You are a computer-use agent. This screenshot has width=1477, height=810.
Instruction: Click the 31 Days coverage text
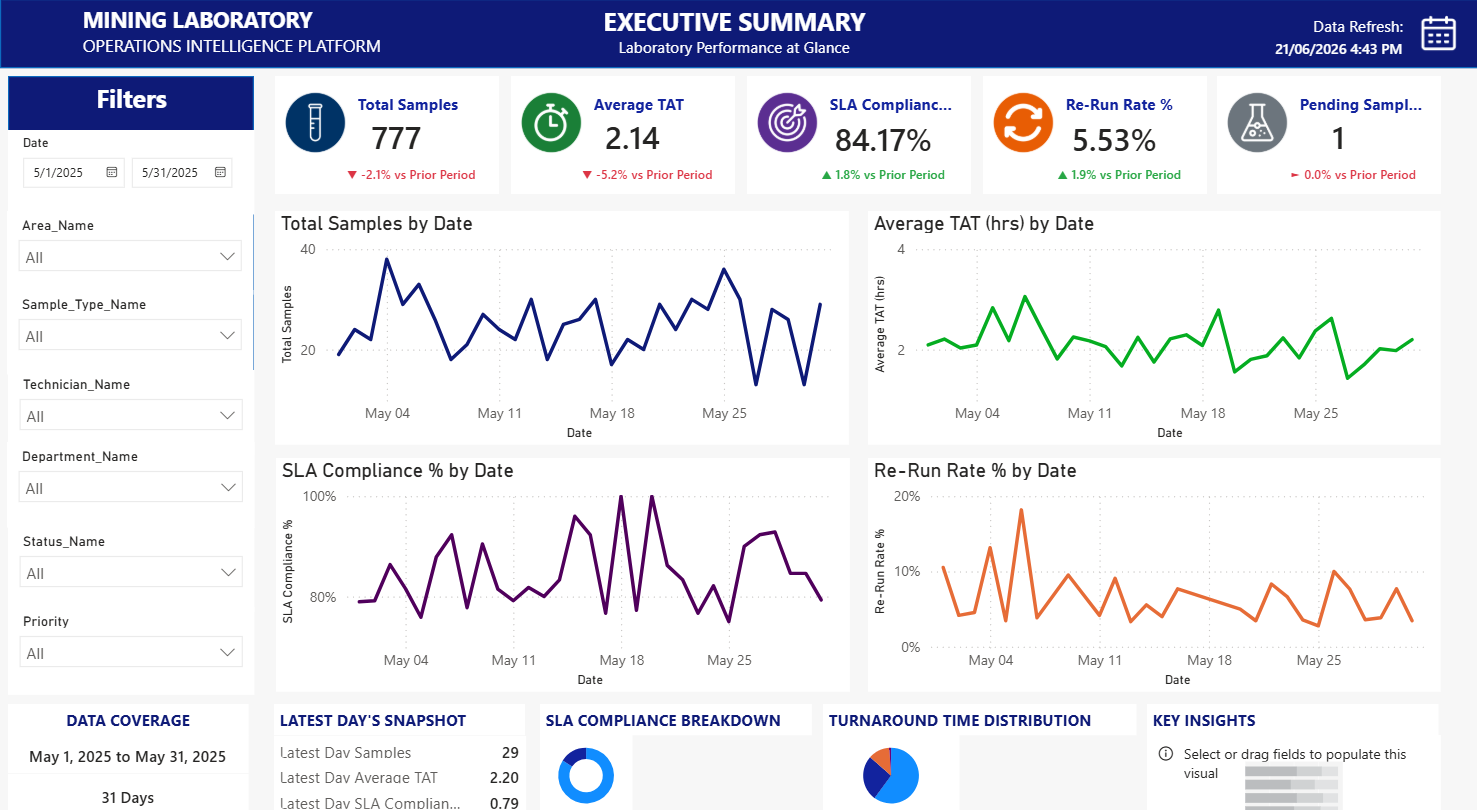click(x=128, y=798)
